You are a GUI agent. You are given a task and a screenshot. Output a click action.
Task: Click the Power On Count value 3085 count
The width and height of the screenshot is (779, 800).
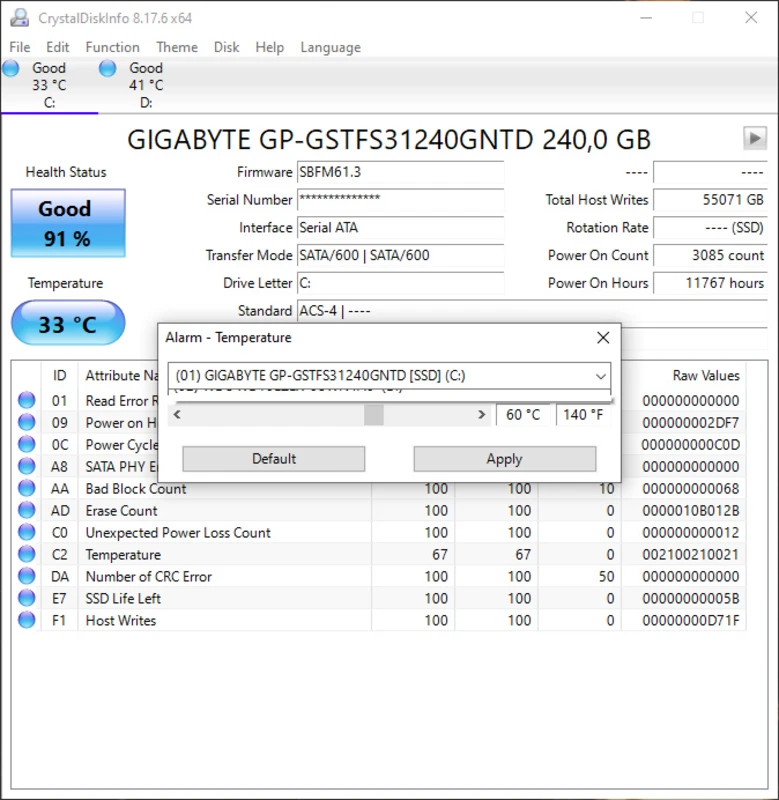click(x=710, y=255)
